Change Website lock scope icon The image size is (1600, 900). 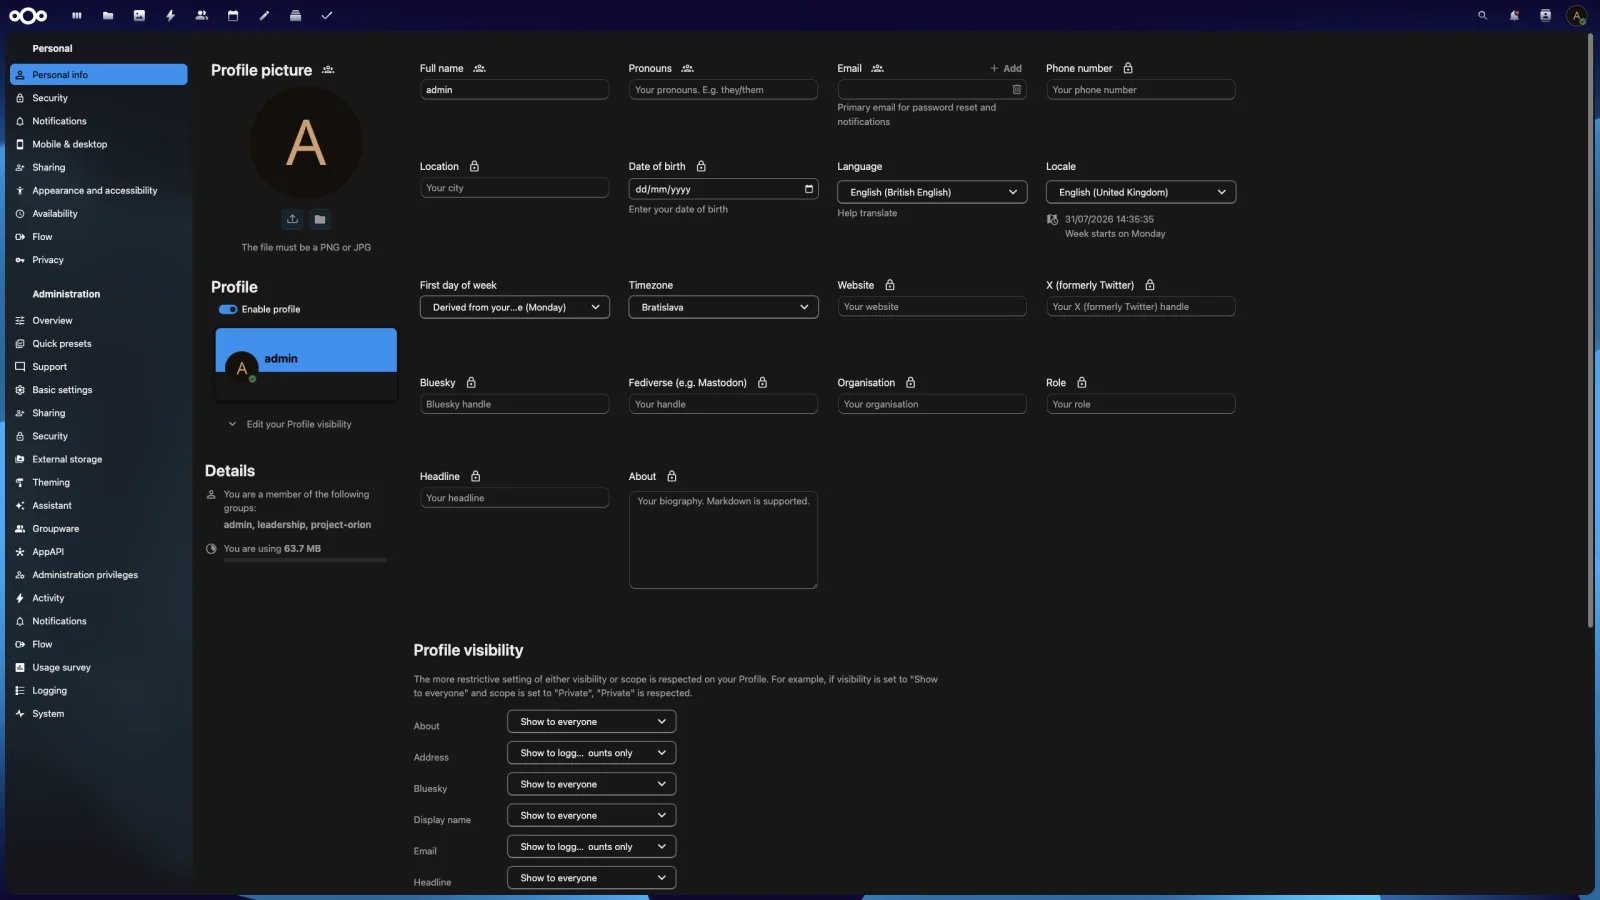coord(890,285)
